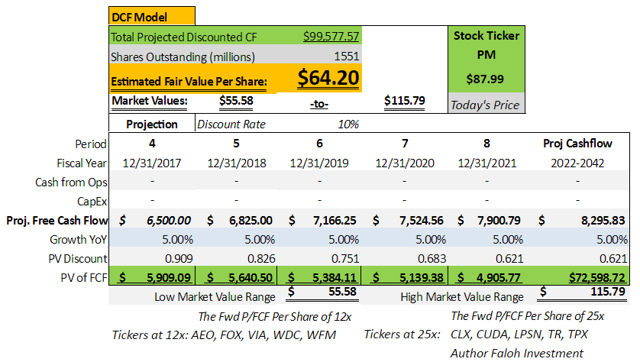Select the Discount Rate 10% cell
640x362 pixels.
click(348, 124)
